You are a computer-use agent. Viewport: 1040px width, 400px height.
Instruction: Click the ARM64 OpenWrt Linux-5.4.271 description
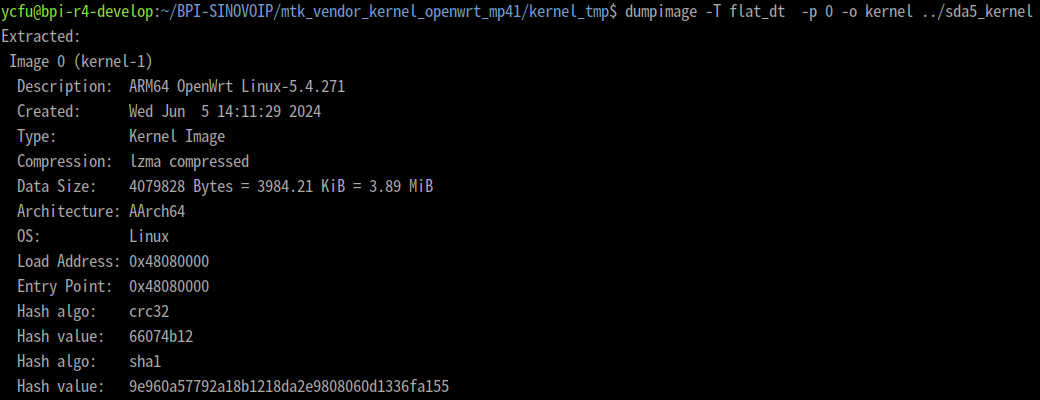[237, 87]
